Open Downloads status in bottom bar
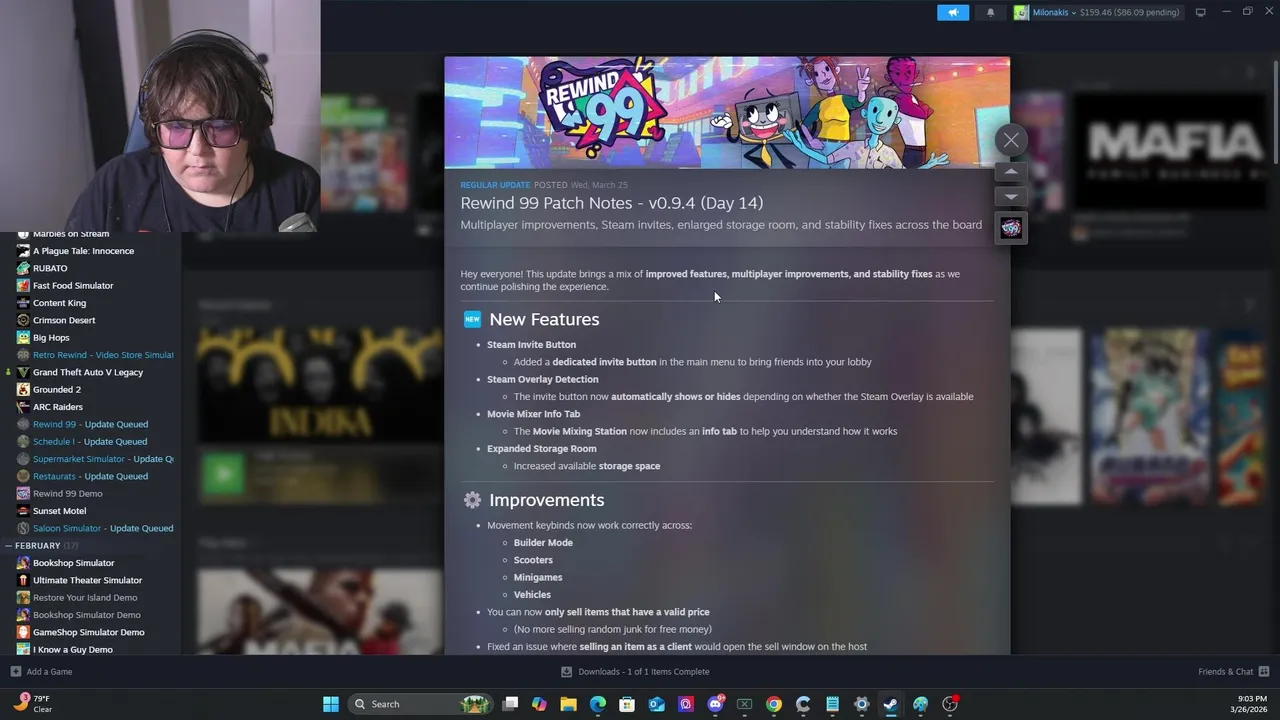1280x720 pixels. (635, 672)
